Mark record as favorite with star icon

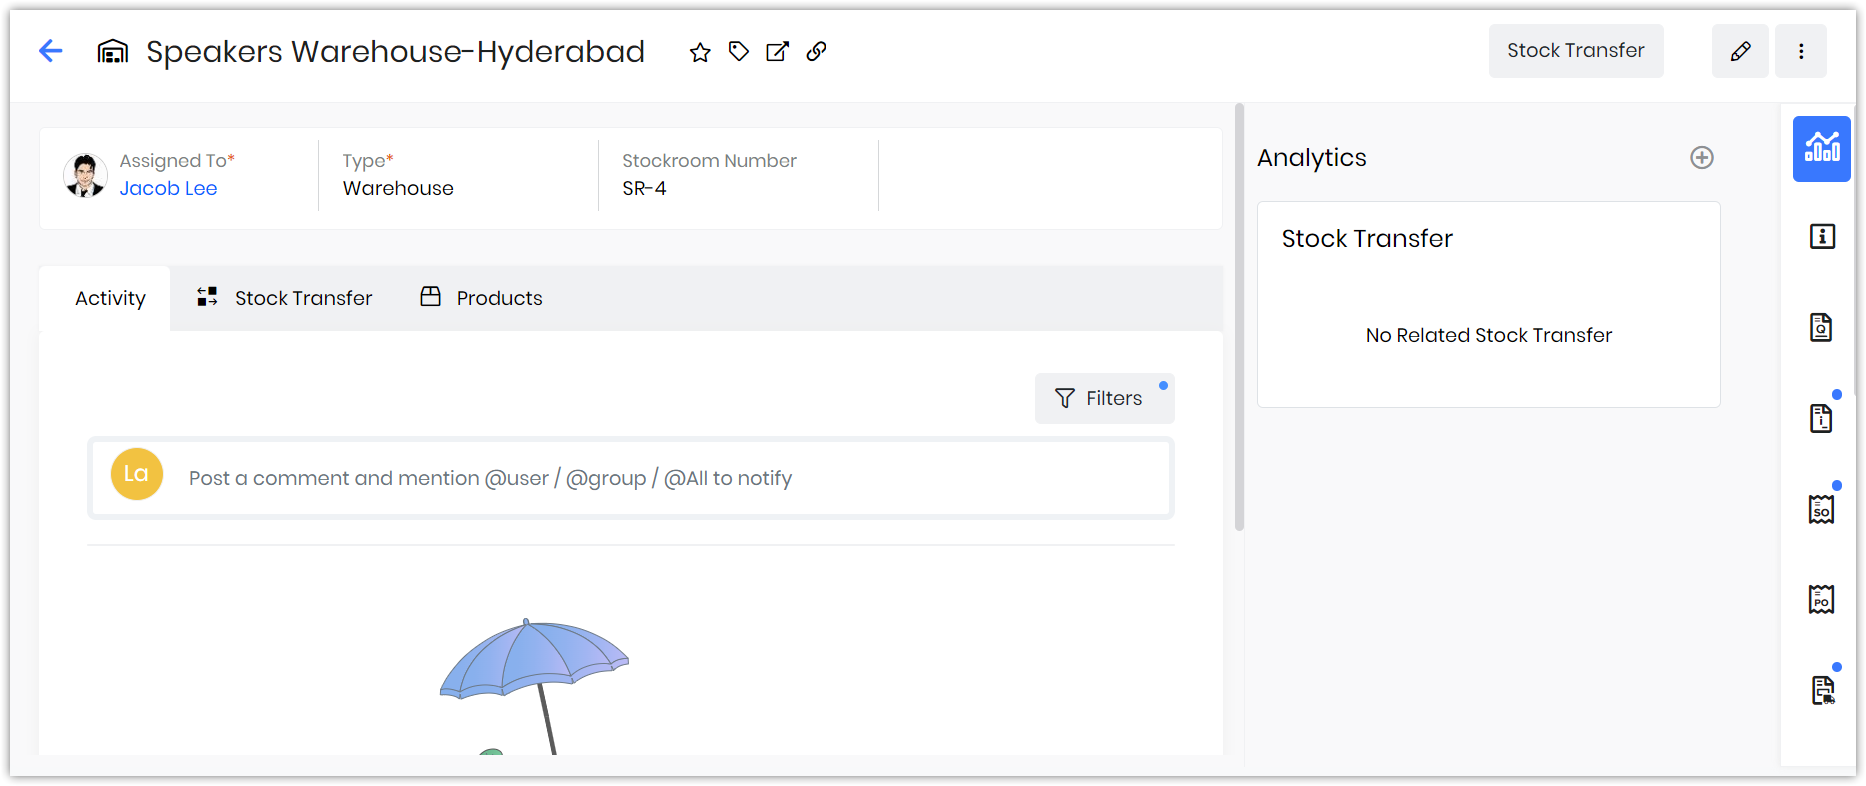pos(700,52)
